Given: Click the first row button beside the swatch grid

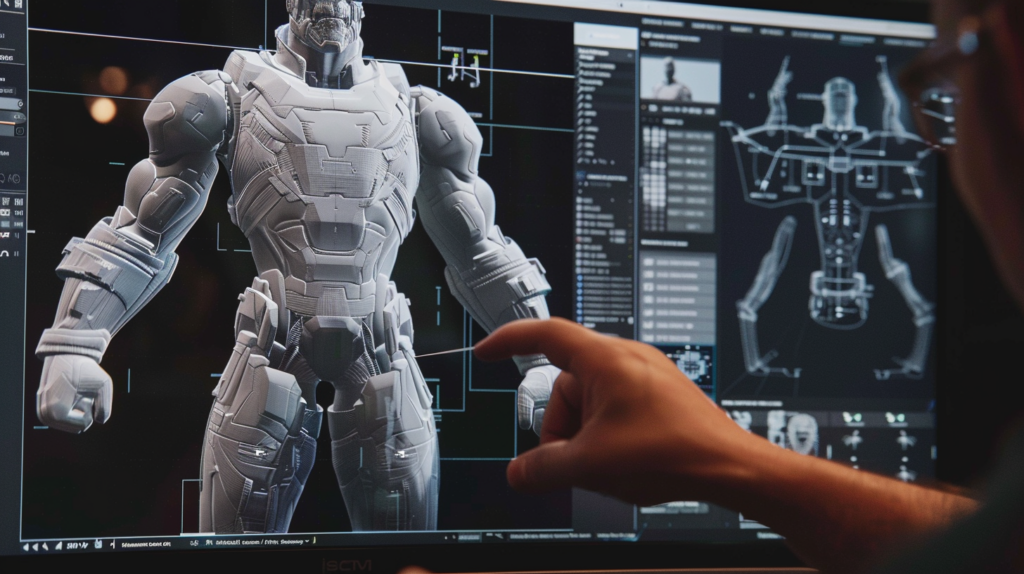Looking at the screenshot, I should point(690,135).
